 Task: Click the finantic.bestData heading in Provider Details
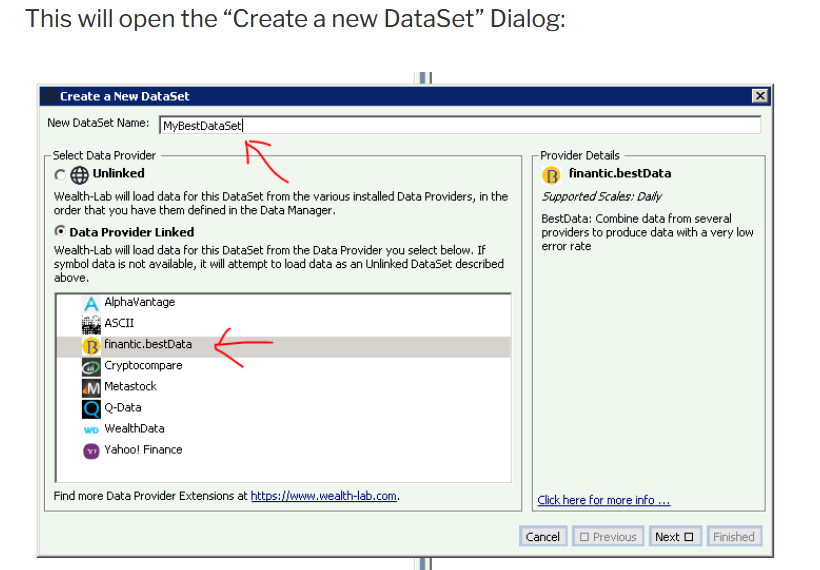click(x=620, y=174)
